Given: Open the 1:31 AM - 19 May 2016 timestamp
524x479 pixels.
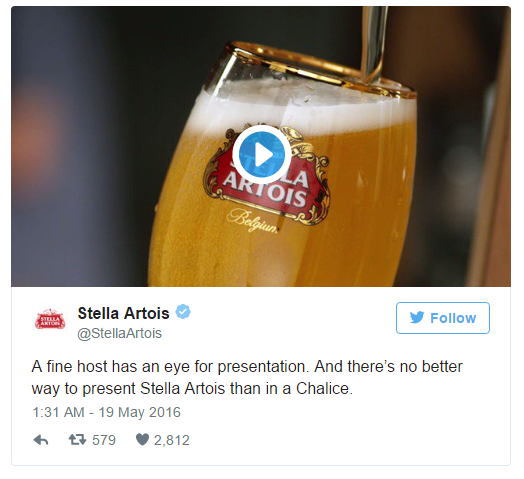Looking at the screenshot, I should (107, 412).
